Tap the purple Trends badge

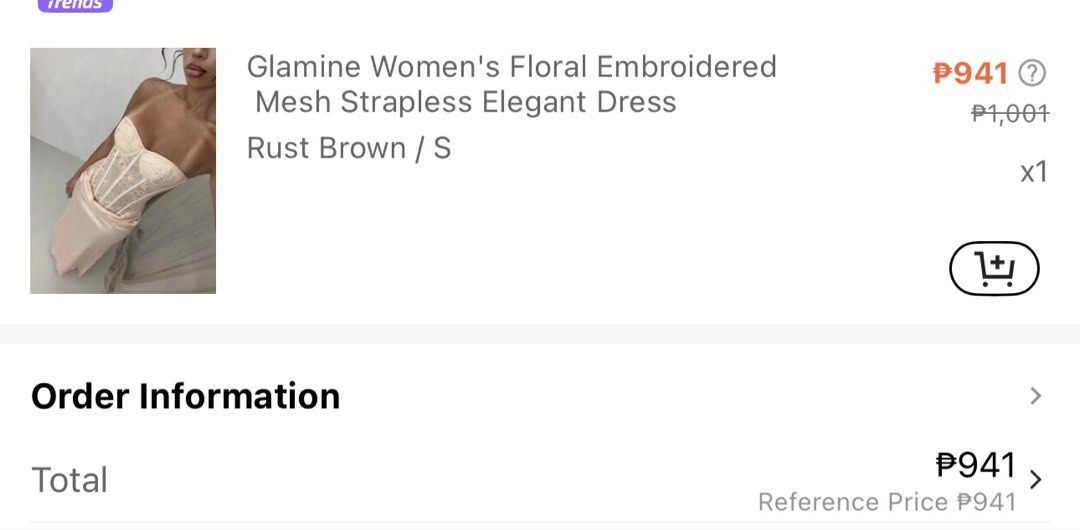pyautogui.click(x=75, y=5)
